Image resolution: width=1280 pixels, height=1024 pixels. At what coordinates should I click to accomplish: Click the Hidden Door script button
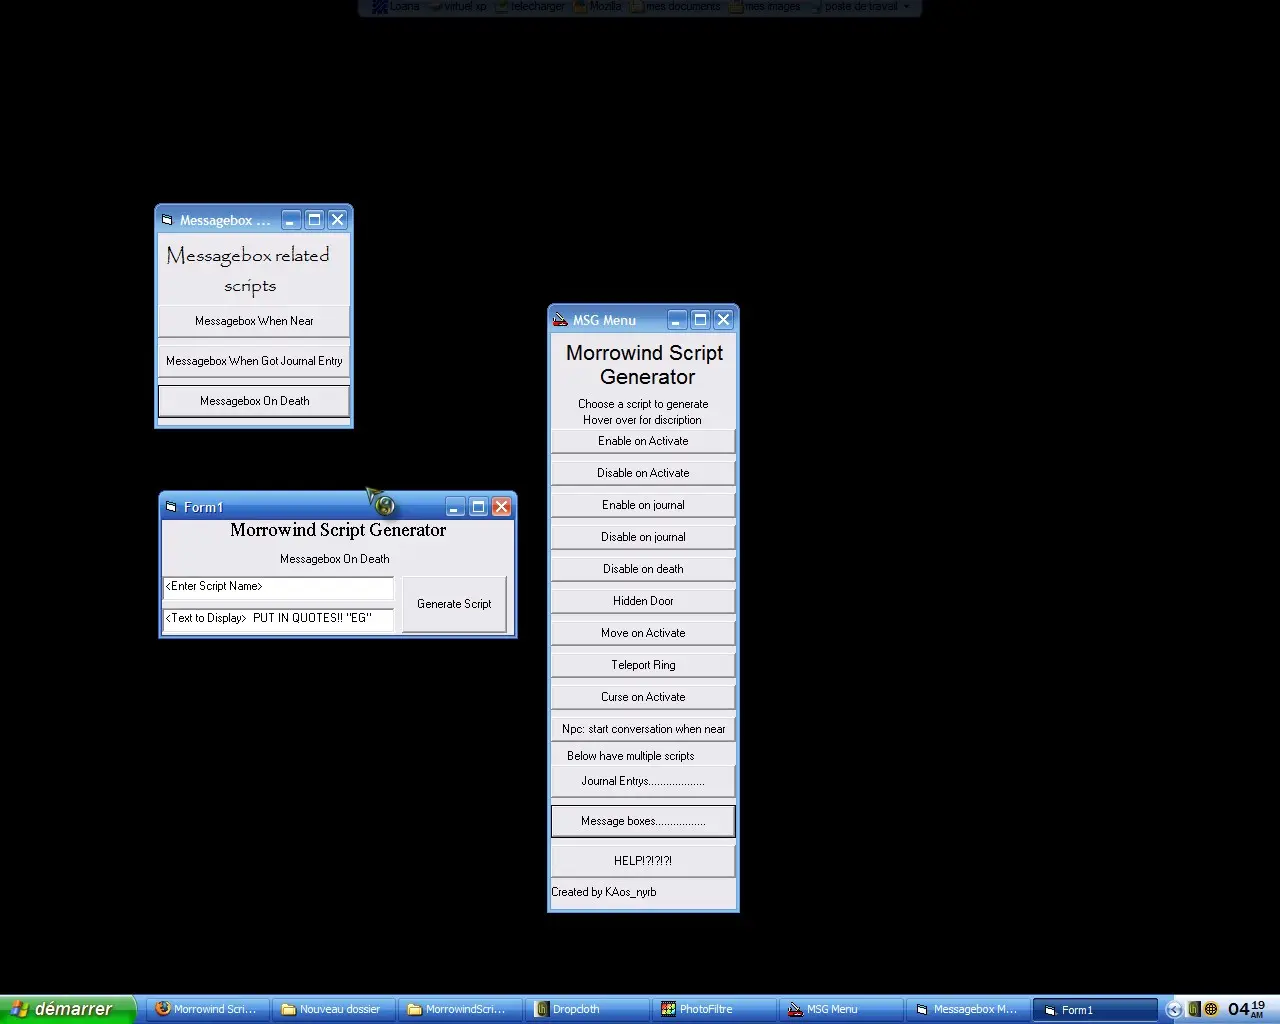tap(643, 601)
